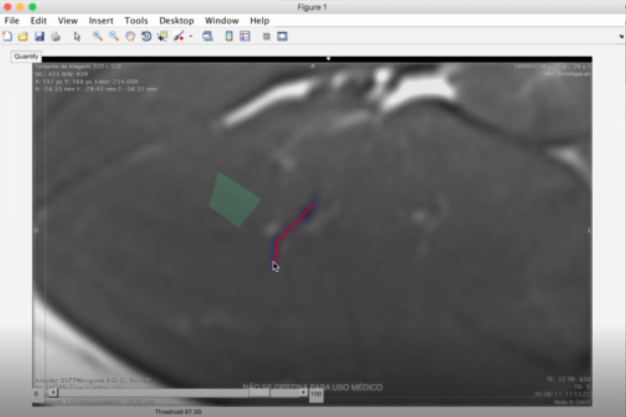Insert a colorbar from the toolbar

tap(229, 36)
